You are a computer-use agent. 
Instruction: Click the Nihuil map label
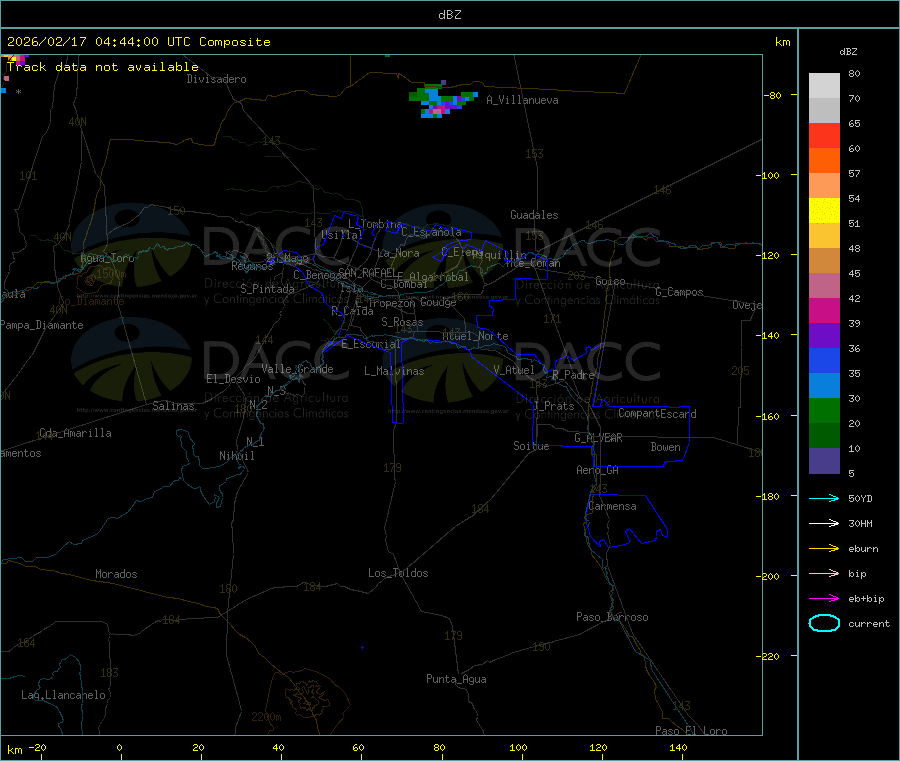[236, 456]
